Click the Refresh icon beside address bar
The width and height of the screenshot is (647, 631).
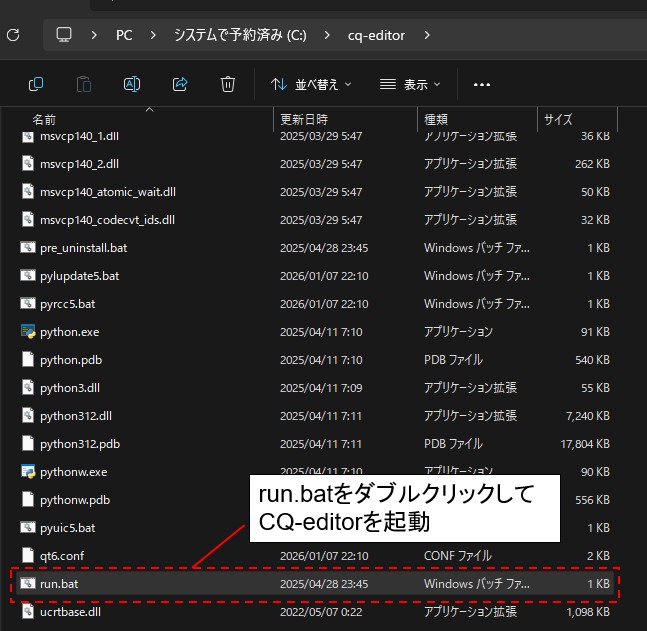tap(13, 35)
